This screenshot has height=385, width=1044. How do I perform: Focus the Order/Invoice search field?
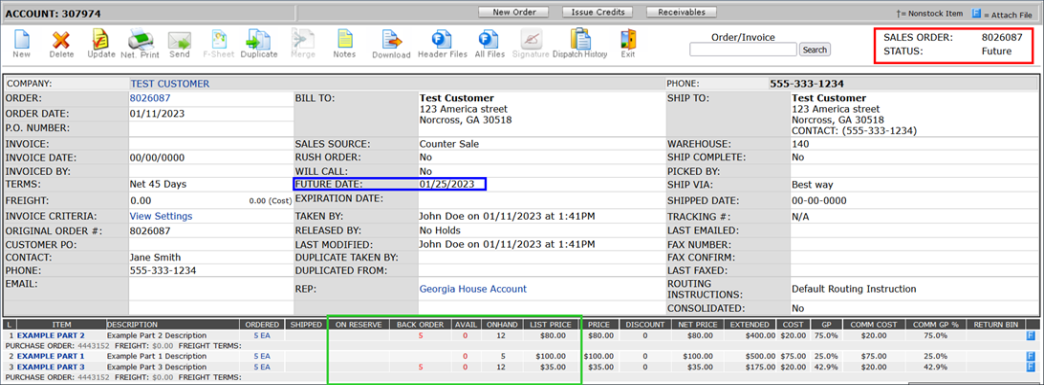pyautogui.click(x=743, y=49)
